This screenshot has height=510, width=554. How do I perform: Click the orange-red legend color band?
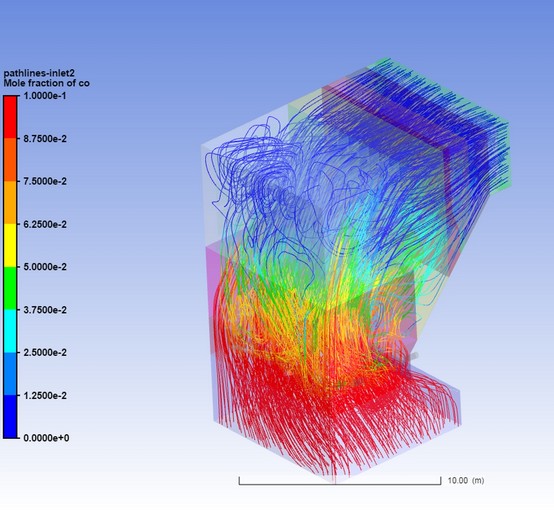(10, 160)
